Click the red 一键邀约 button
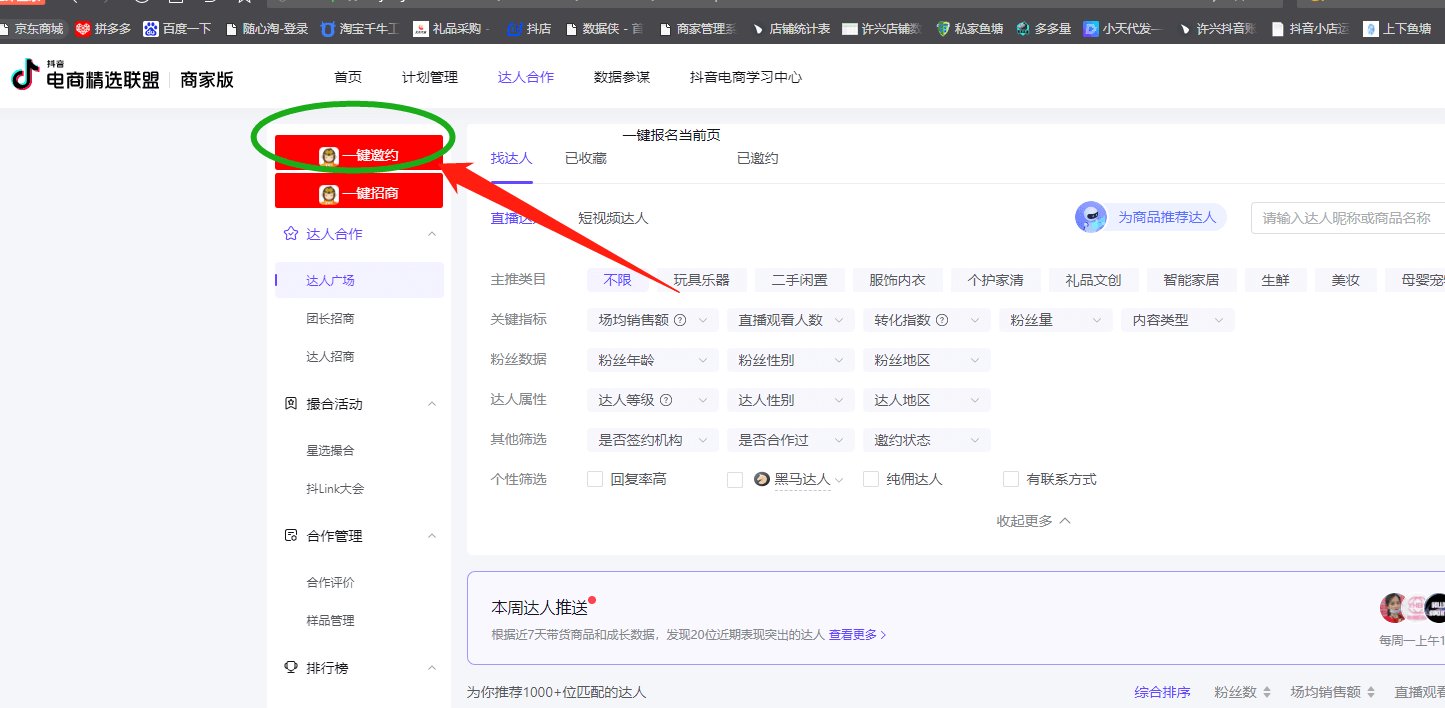The image size is (1445, 708). pos(359,155)
